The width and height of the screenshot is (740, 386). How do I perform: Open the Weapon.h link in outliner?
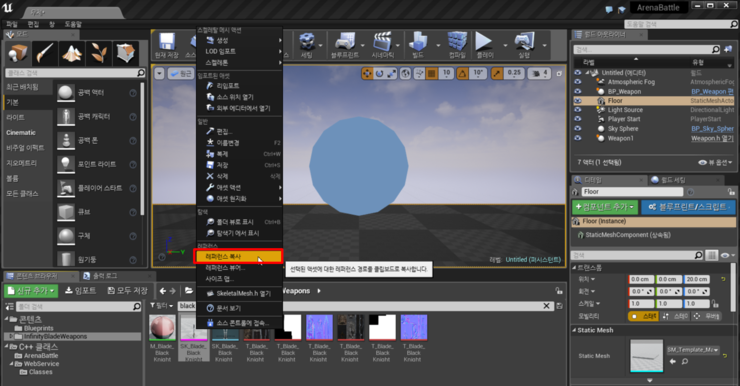[x=713, y=138]
